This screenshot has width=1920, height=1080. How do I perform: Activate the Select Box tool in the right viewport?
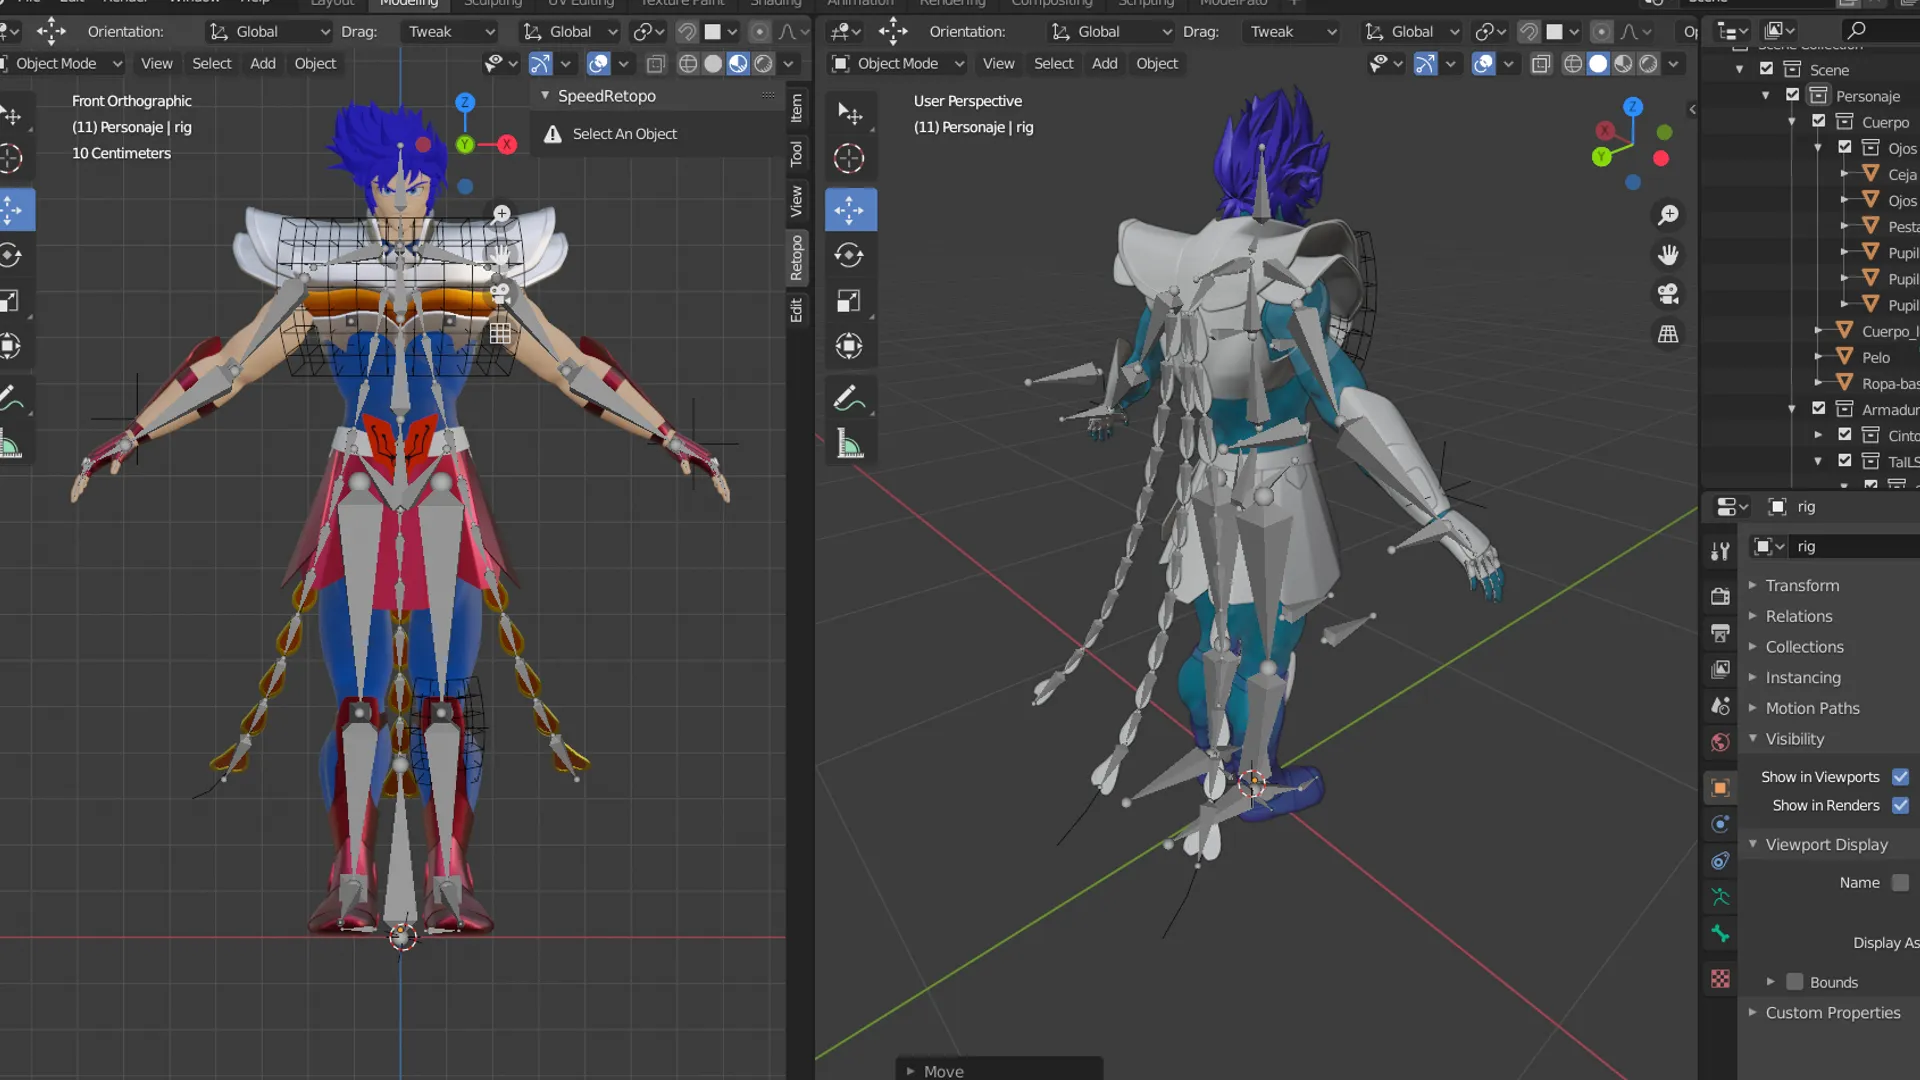pyautogui.click(x=849, y=113)
